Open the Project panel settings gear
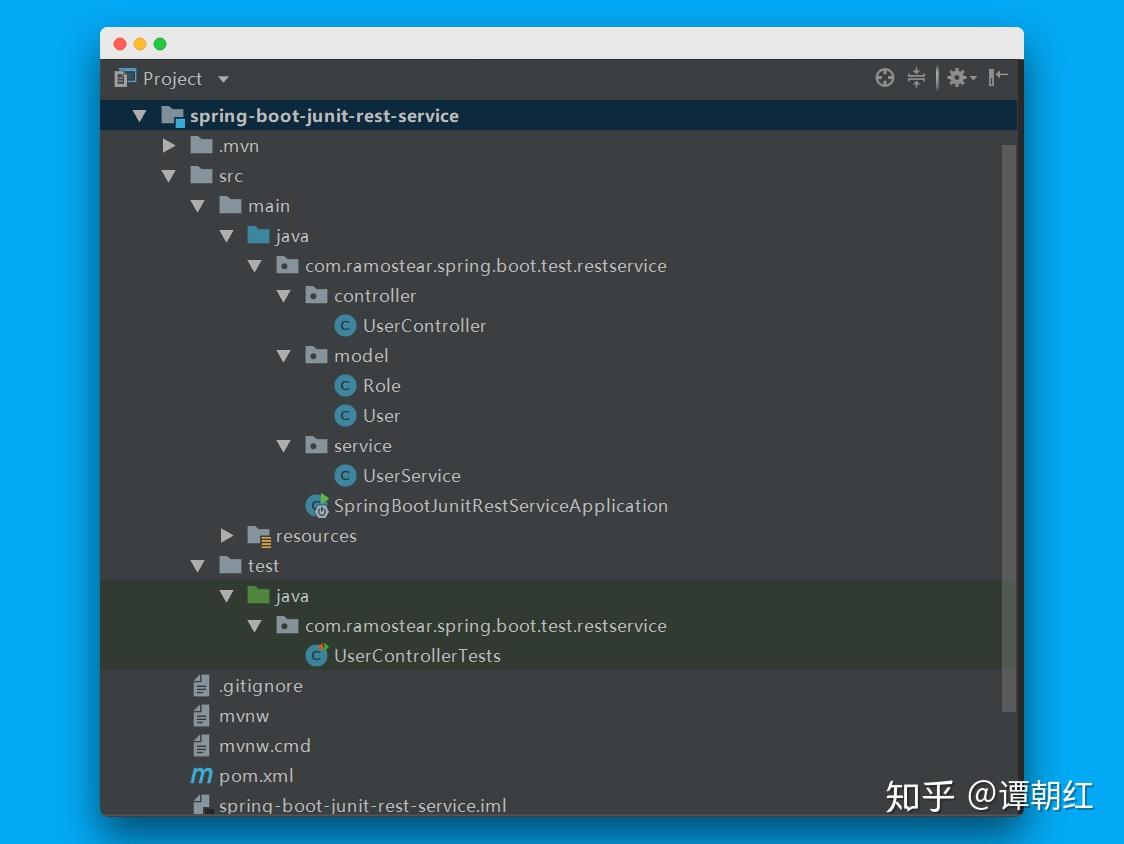Viewport: 1124px width, 844px height. [957, 77]
